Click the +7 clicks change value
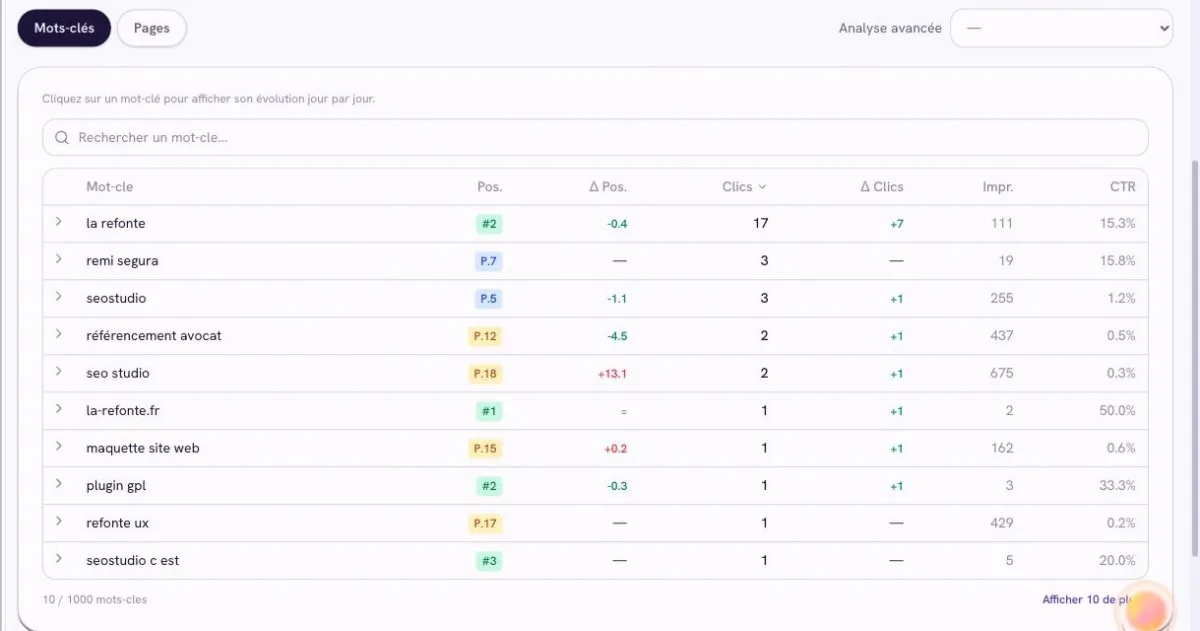This screenshot has width=1200, height=631. coord(896,223)
